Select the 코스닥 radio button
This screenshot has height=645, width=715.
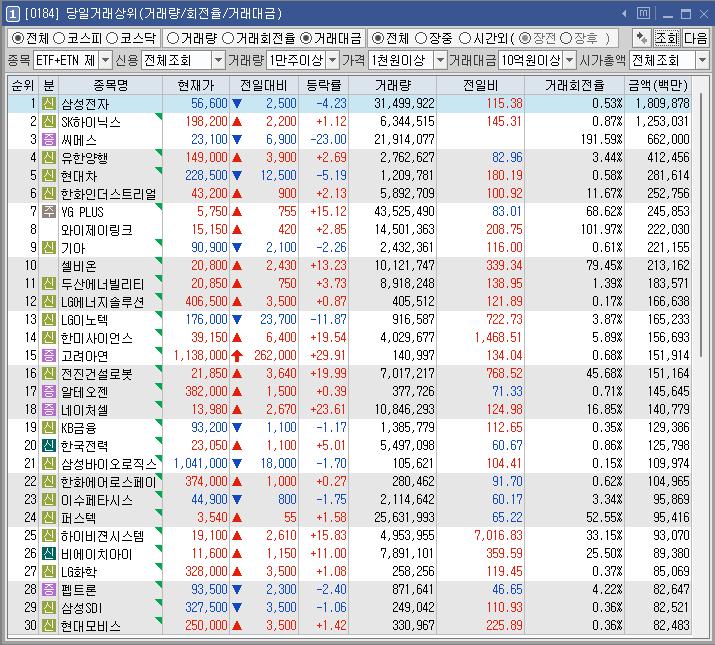[x=112, y=38]
